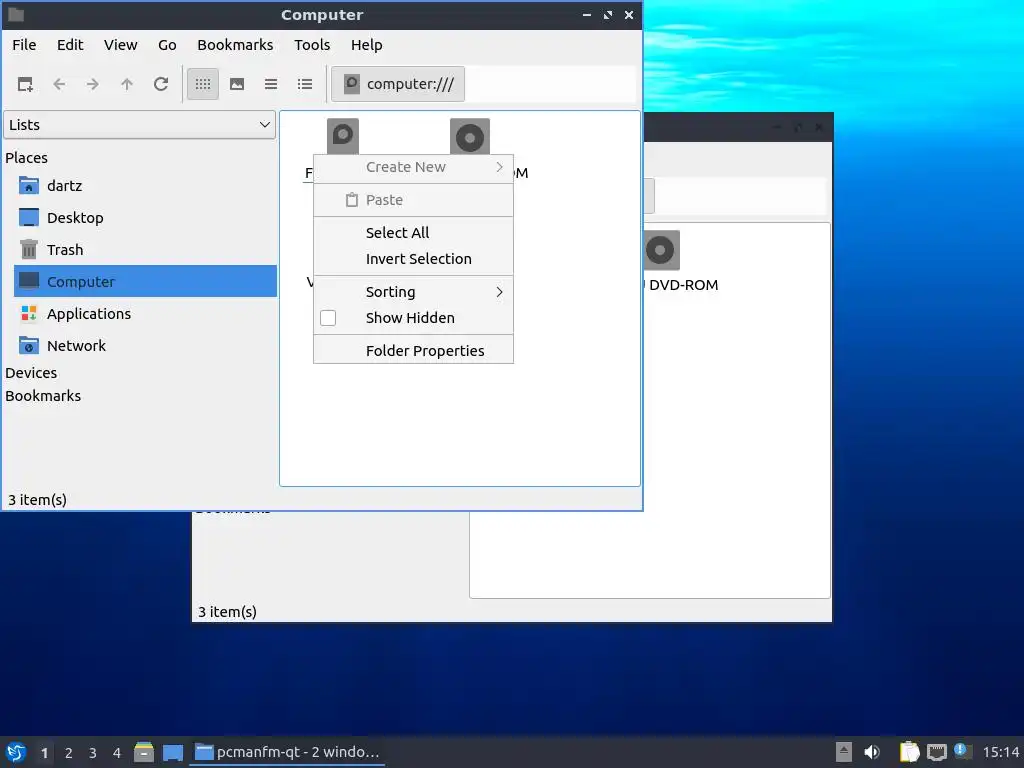
Task: Switch to thumbnail view mode
Action: click(237, 84)
